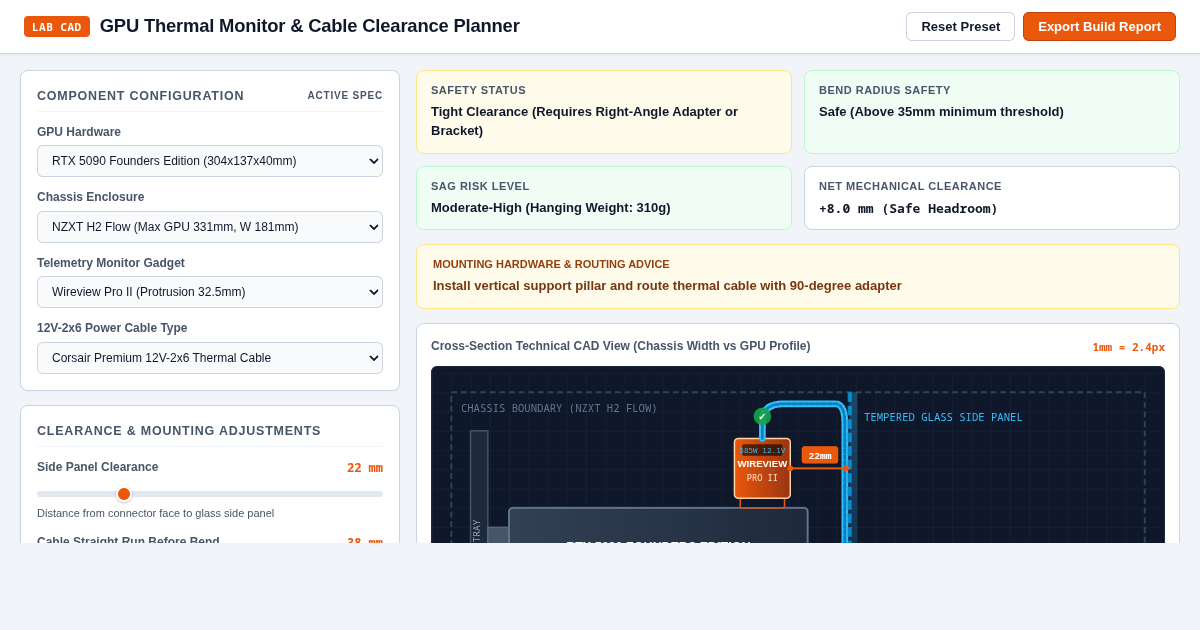
Task: Open the GPU Hardware dropdown
Action: click(210, 161)
